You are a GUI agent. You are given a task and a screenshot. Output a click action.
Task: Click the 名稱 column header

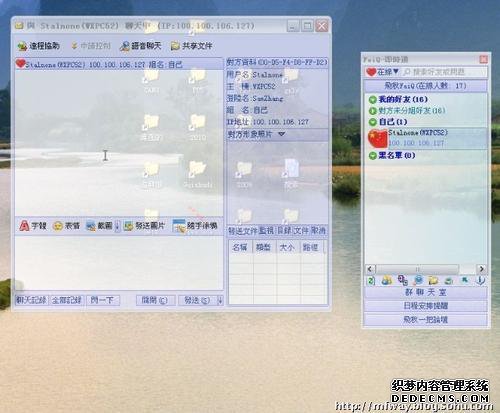[240, 247]
